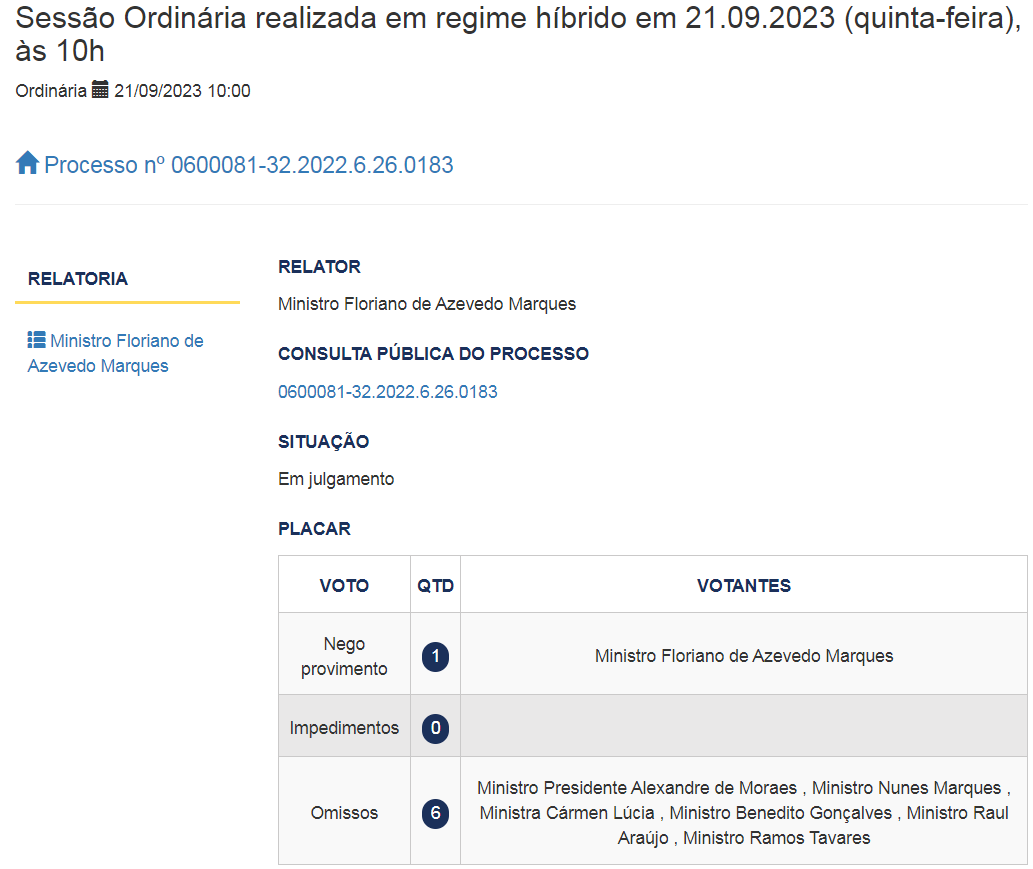Click the badge showing 0 for Impedimentos
The image size is (1033, 869).
pyautogui.click(x=435, y=728)
